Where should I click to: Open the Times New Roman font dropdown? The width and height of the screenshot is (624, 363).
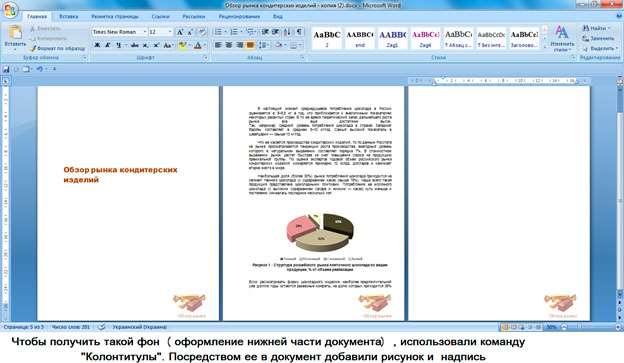(119, 32)
